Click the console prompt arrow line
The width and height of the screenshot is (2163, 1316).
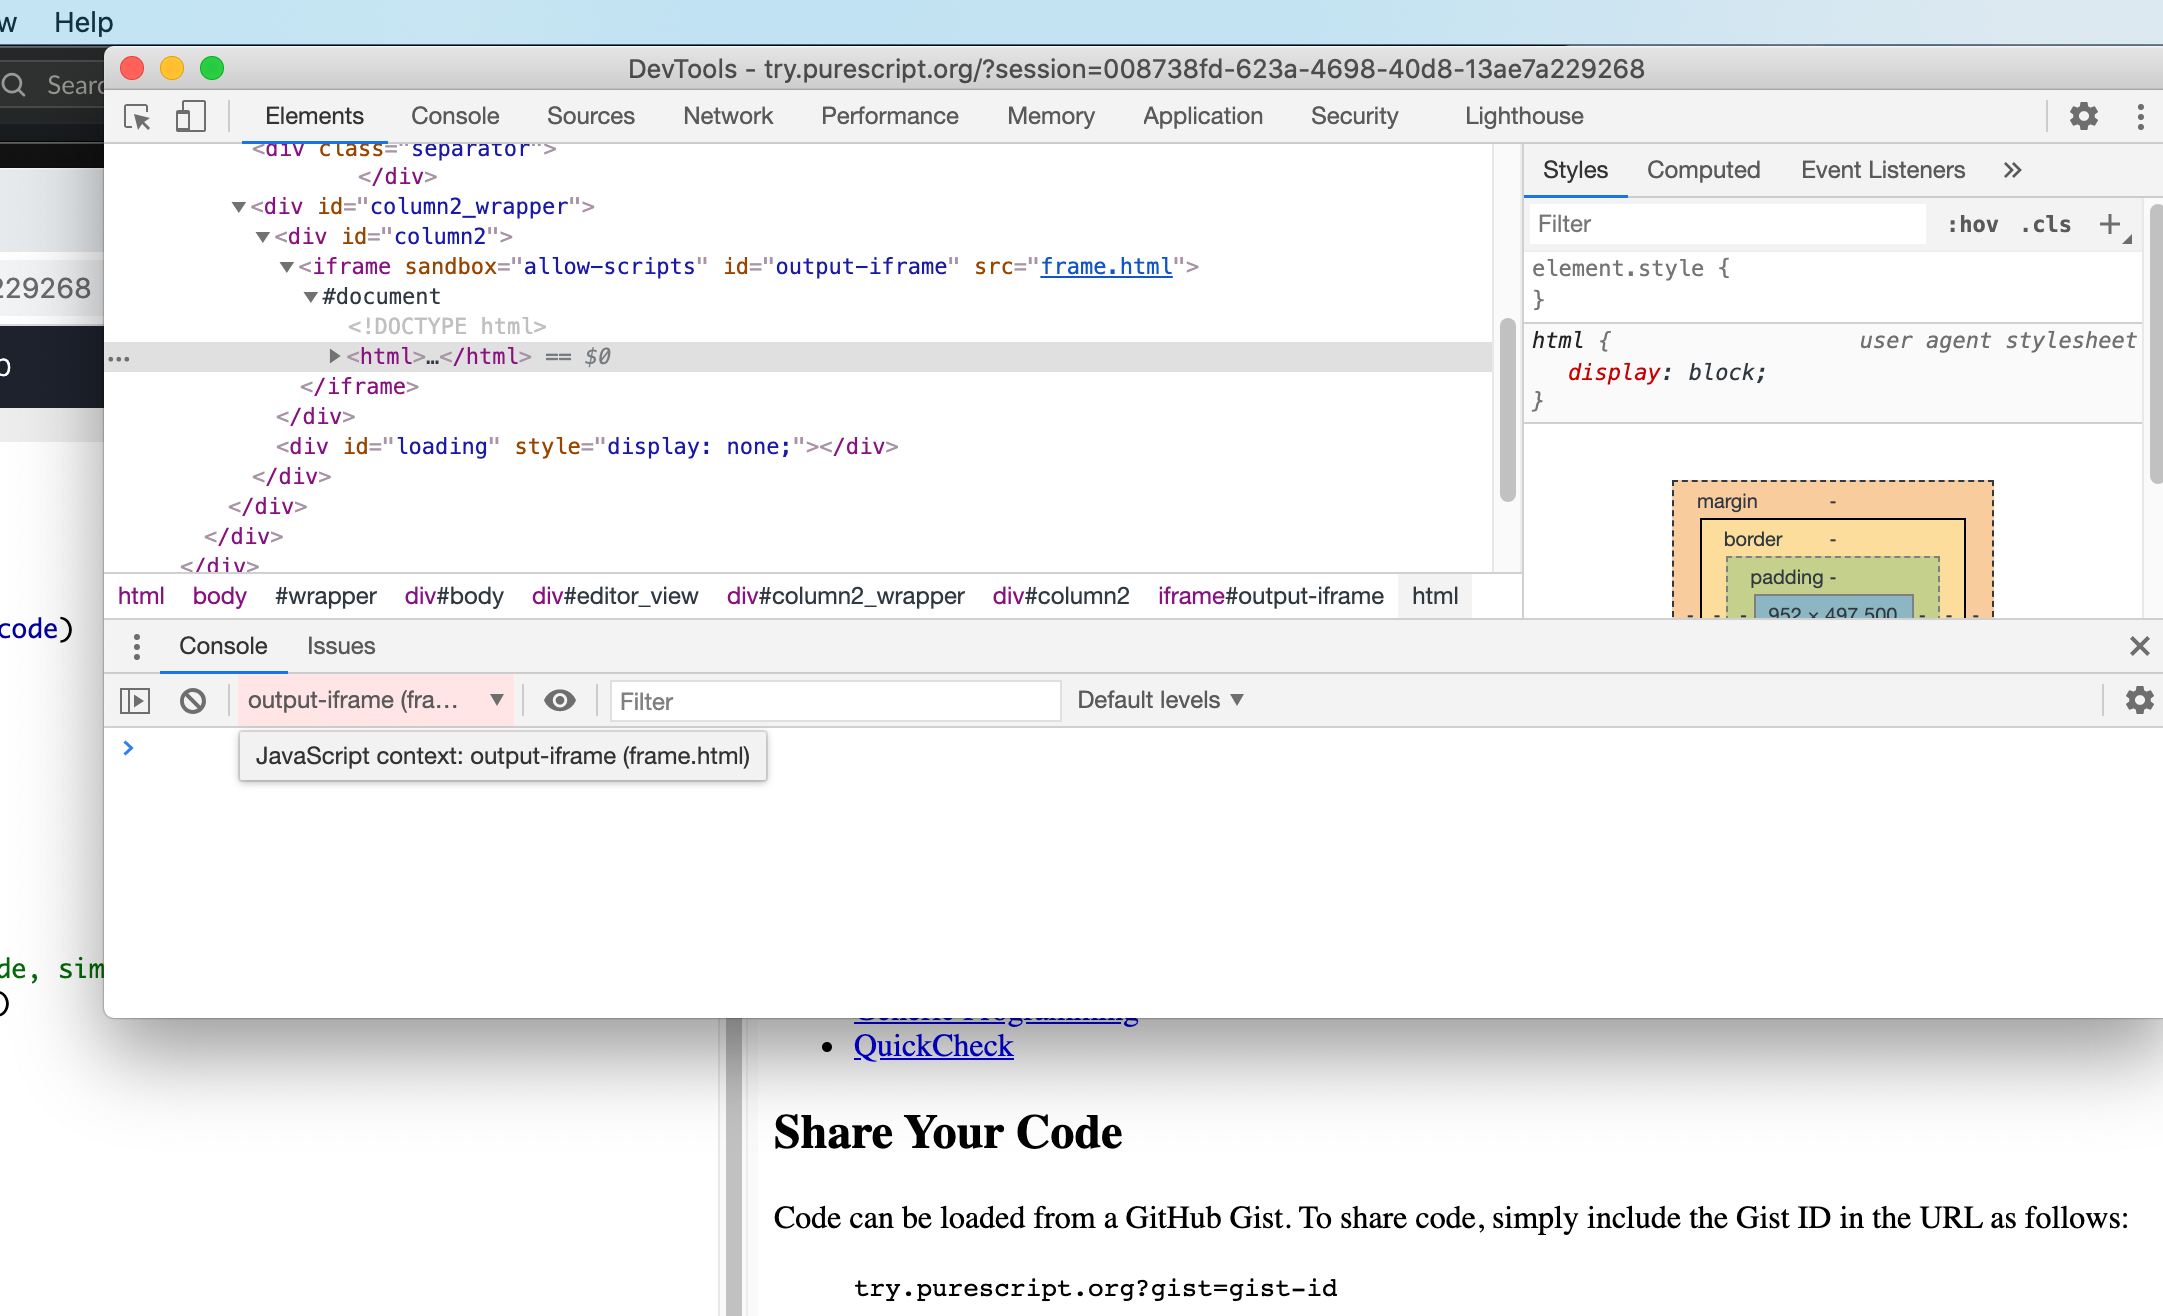pos(128,748)
